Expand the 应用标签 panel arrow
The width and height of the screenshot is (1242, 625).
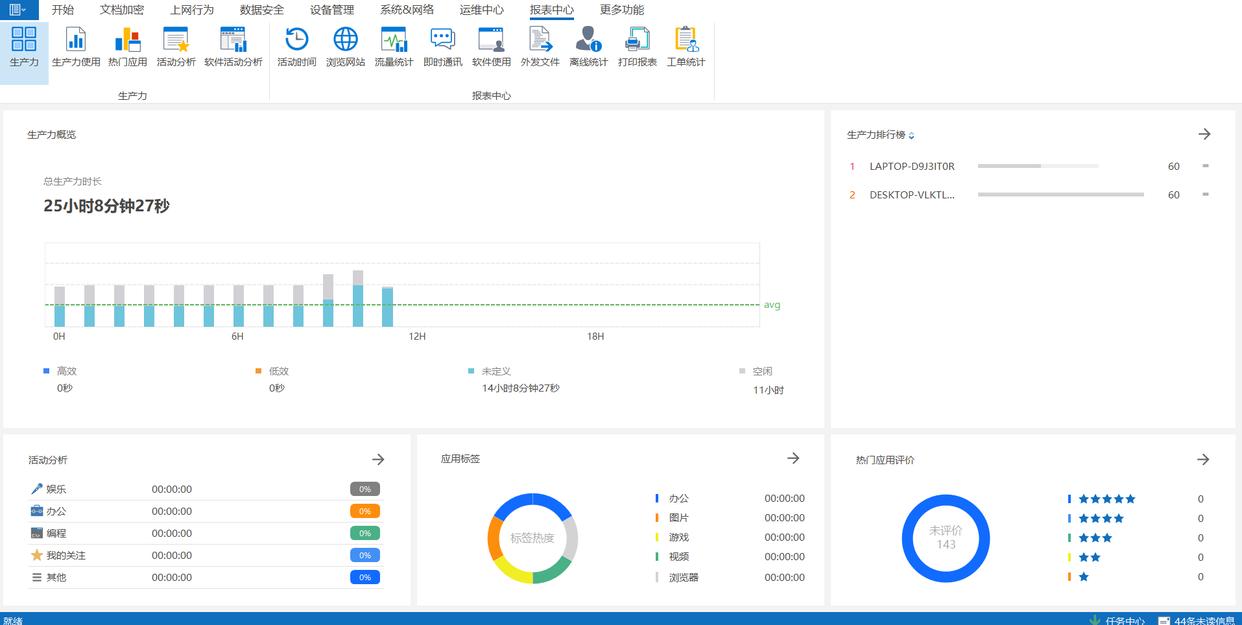(x=793, y=458)
